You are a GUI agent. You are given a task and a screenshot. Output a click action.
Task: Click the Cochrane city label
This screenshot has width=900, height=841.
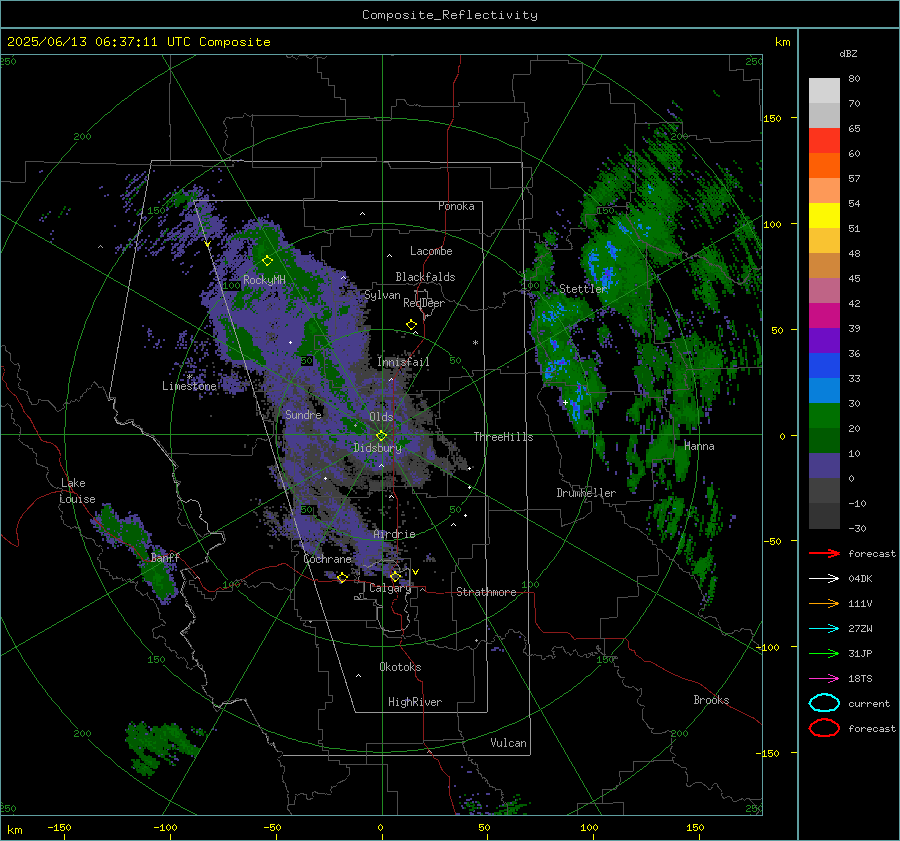[327, 559]
